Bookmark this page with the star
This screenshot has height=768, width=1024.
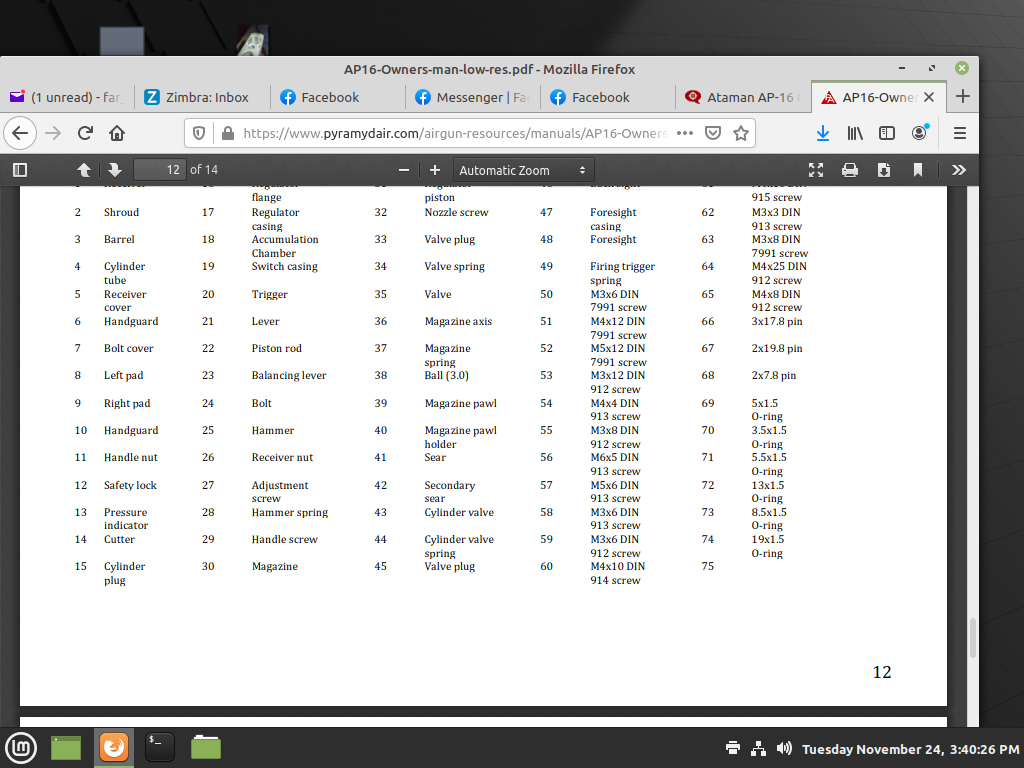(741, 133)
